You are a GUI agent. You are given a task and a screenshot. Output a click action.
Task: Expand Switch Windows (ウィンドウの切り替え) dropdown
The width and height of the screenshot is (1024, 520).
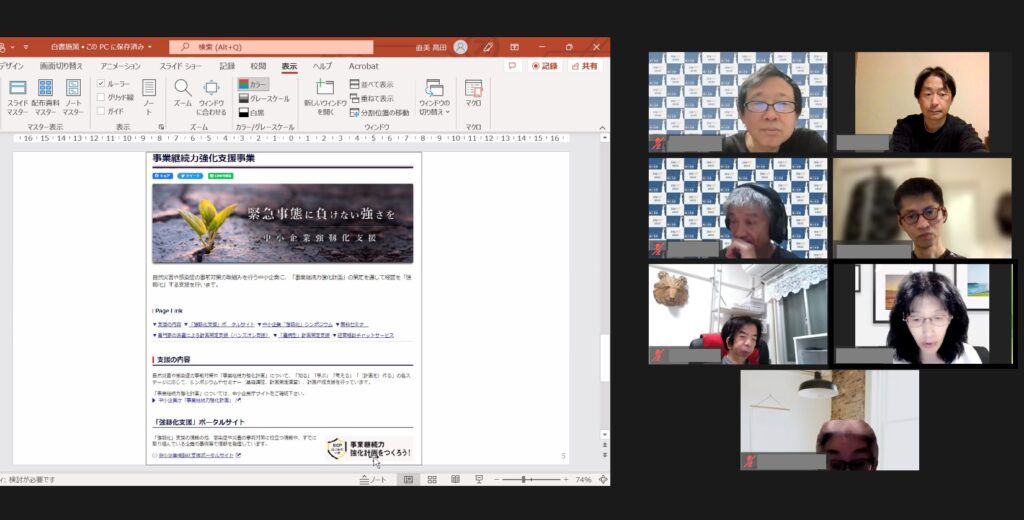(x=434, y=97)
